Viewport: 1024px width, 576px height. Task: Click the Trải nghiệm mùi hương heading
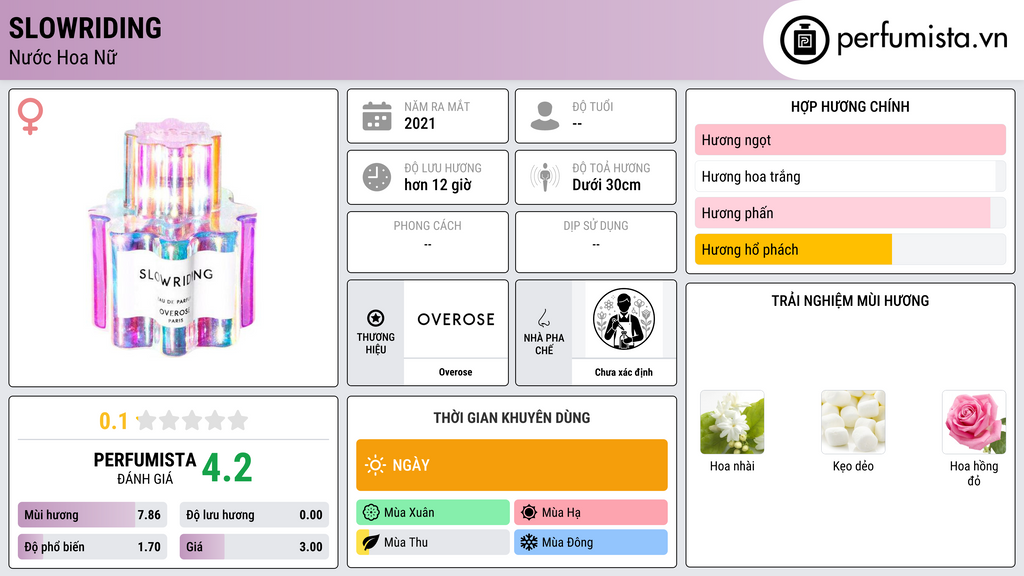point(850,300)
